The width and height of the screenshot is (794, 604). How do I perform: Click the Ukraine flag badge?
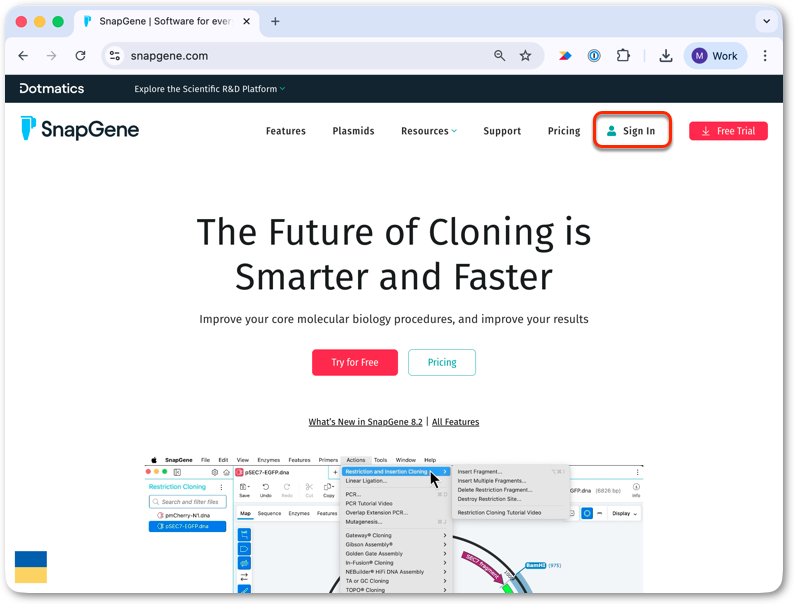31,567
